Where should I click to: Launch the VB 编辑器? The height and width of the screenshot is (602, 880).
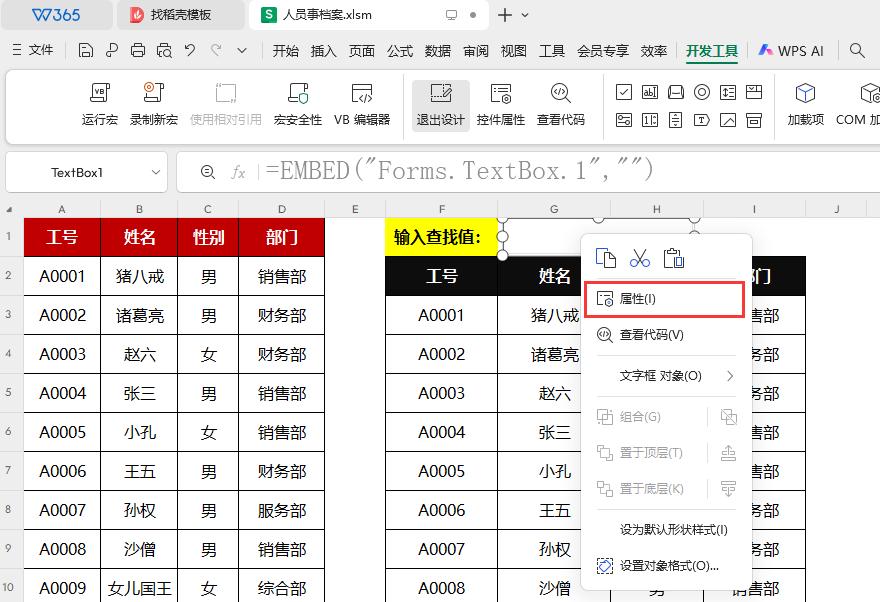click(362, 104)
